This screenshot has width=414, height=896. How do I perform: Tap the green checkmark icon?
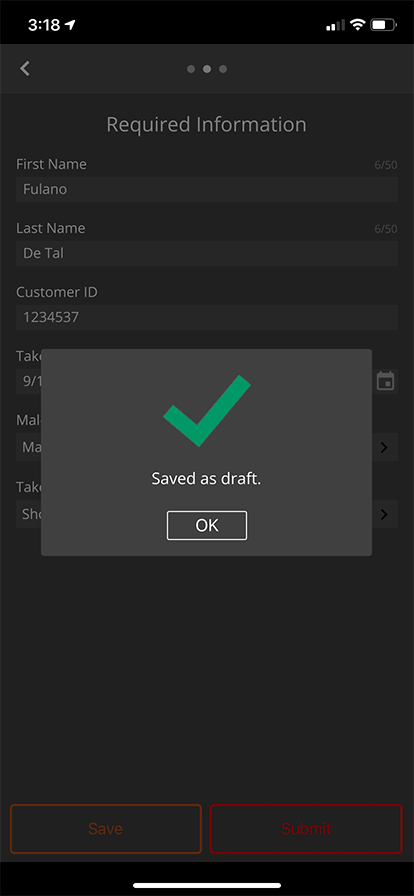[x=207, y=411]
